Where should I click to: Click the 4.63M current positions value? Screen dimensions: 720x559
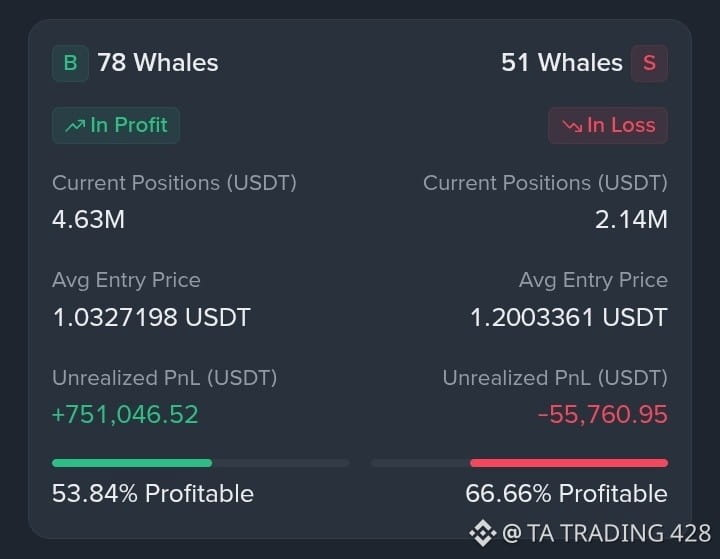pyautogui.click(x=88, y=219)
